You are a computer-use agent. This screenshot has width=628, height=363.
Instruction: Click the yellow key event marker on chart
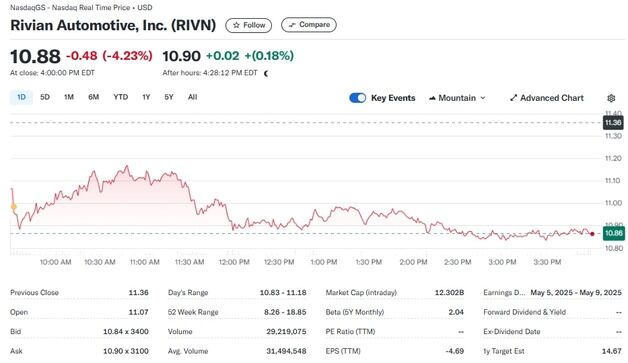pyautogui.click(x=14, y=207)
